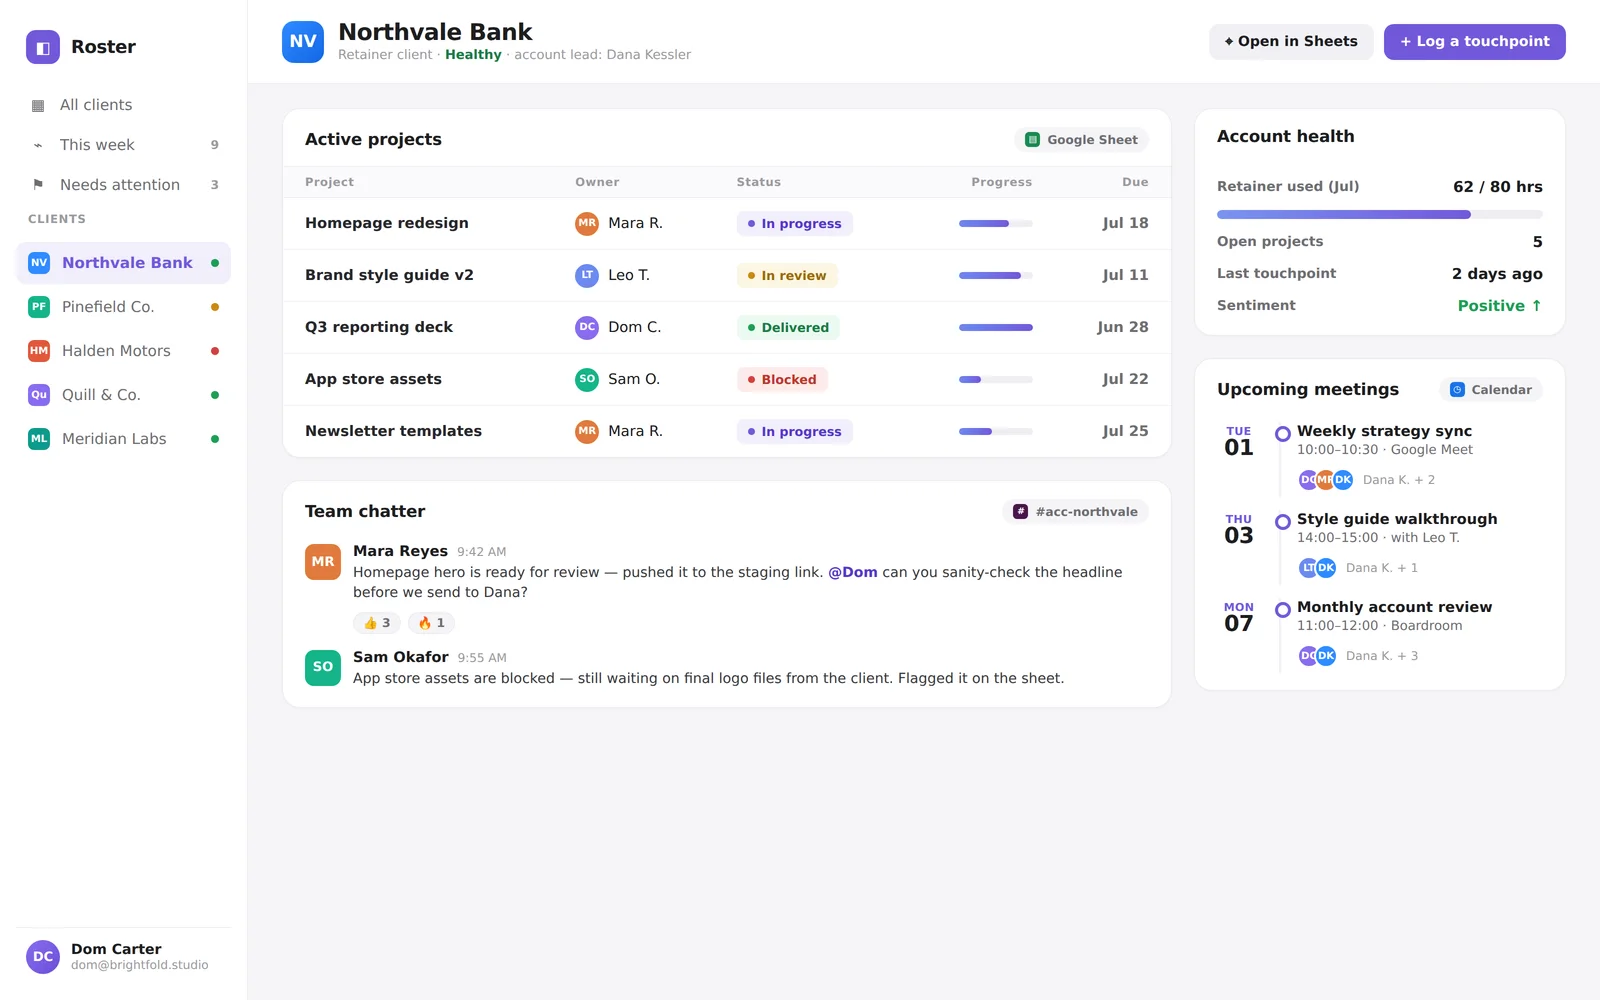The width and height of the screenshot is (1600, 1000).
Task: Open Calendar chip in Upcoming meetings
Action: pyautogui.click(x=1491, y=390)
